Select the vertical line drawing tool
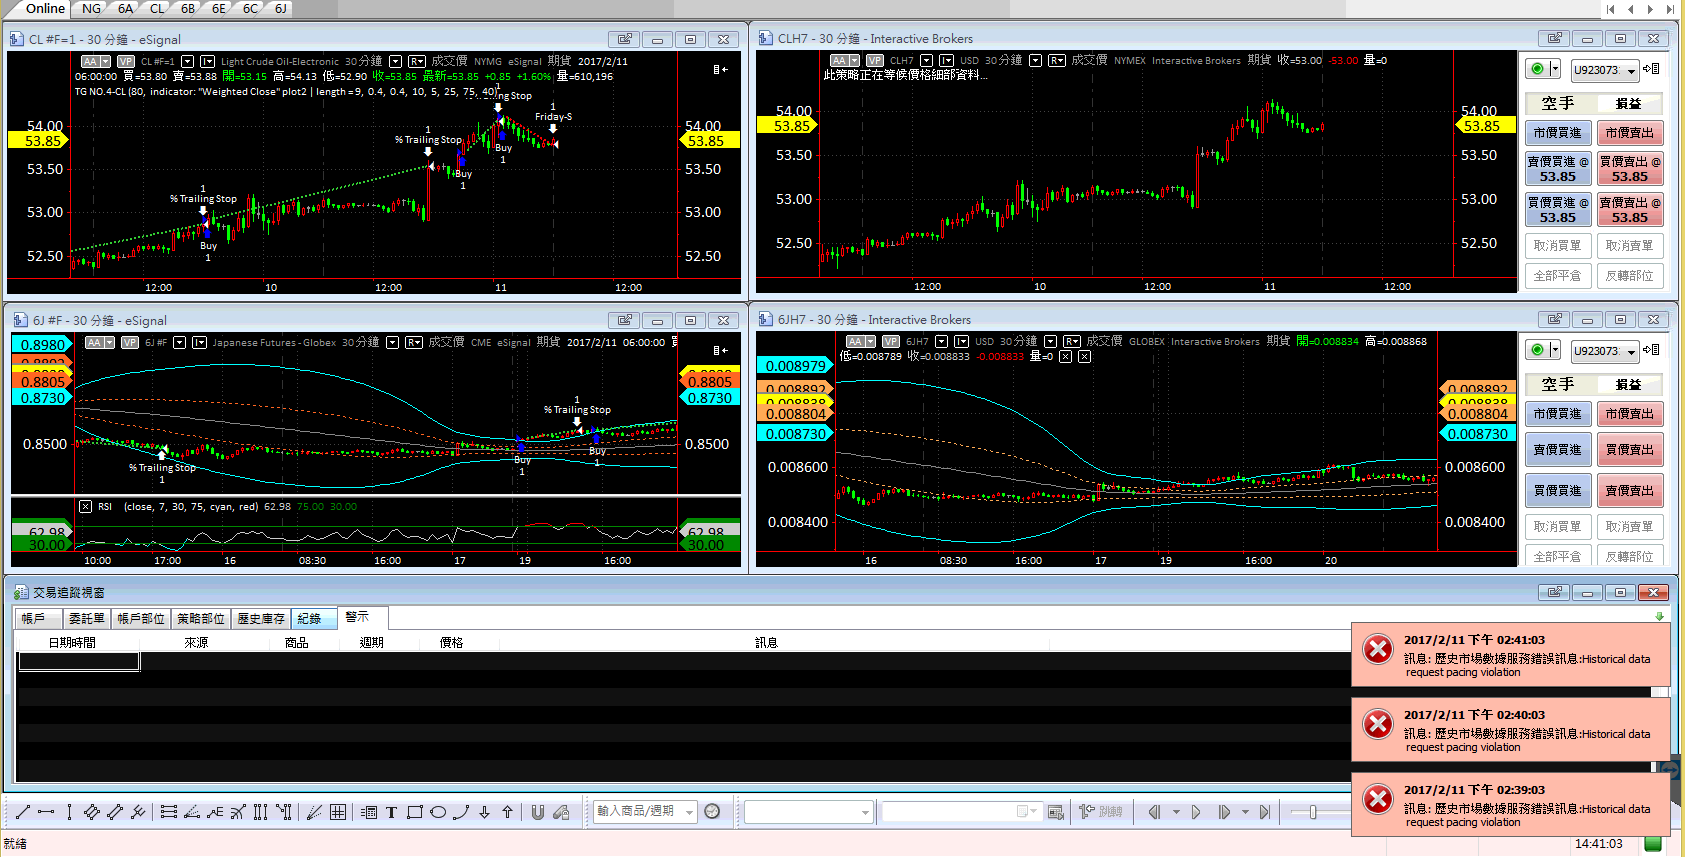This screenshot has width=1685, height=857. tap(69, 812)
